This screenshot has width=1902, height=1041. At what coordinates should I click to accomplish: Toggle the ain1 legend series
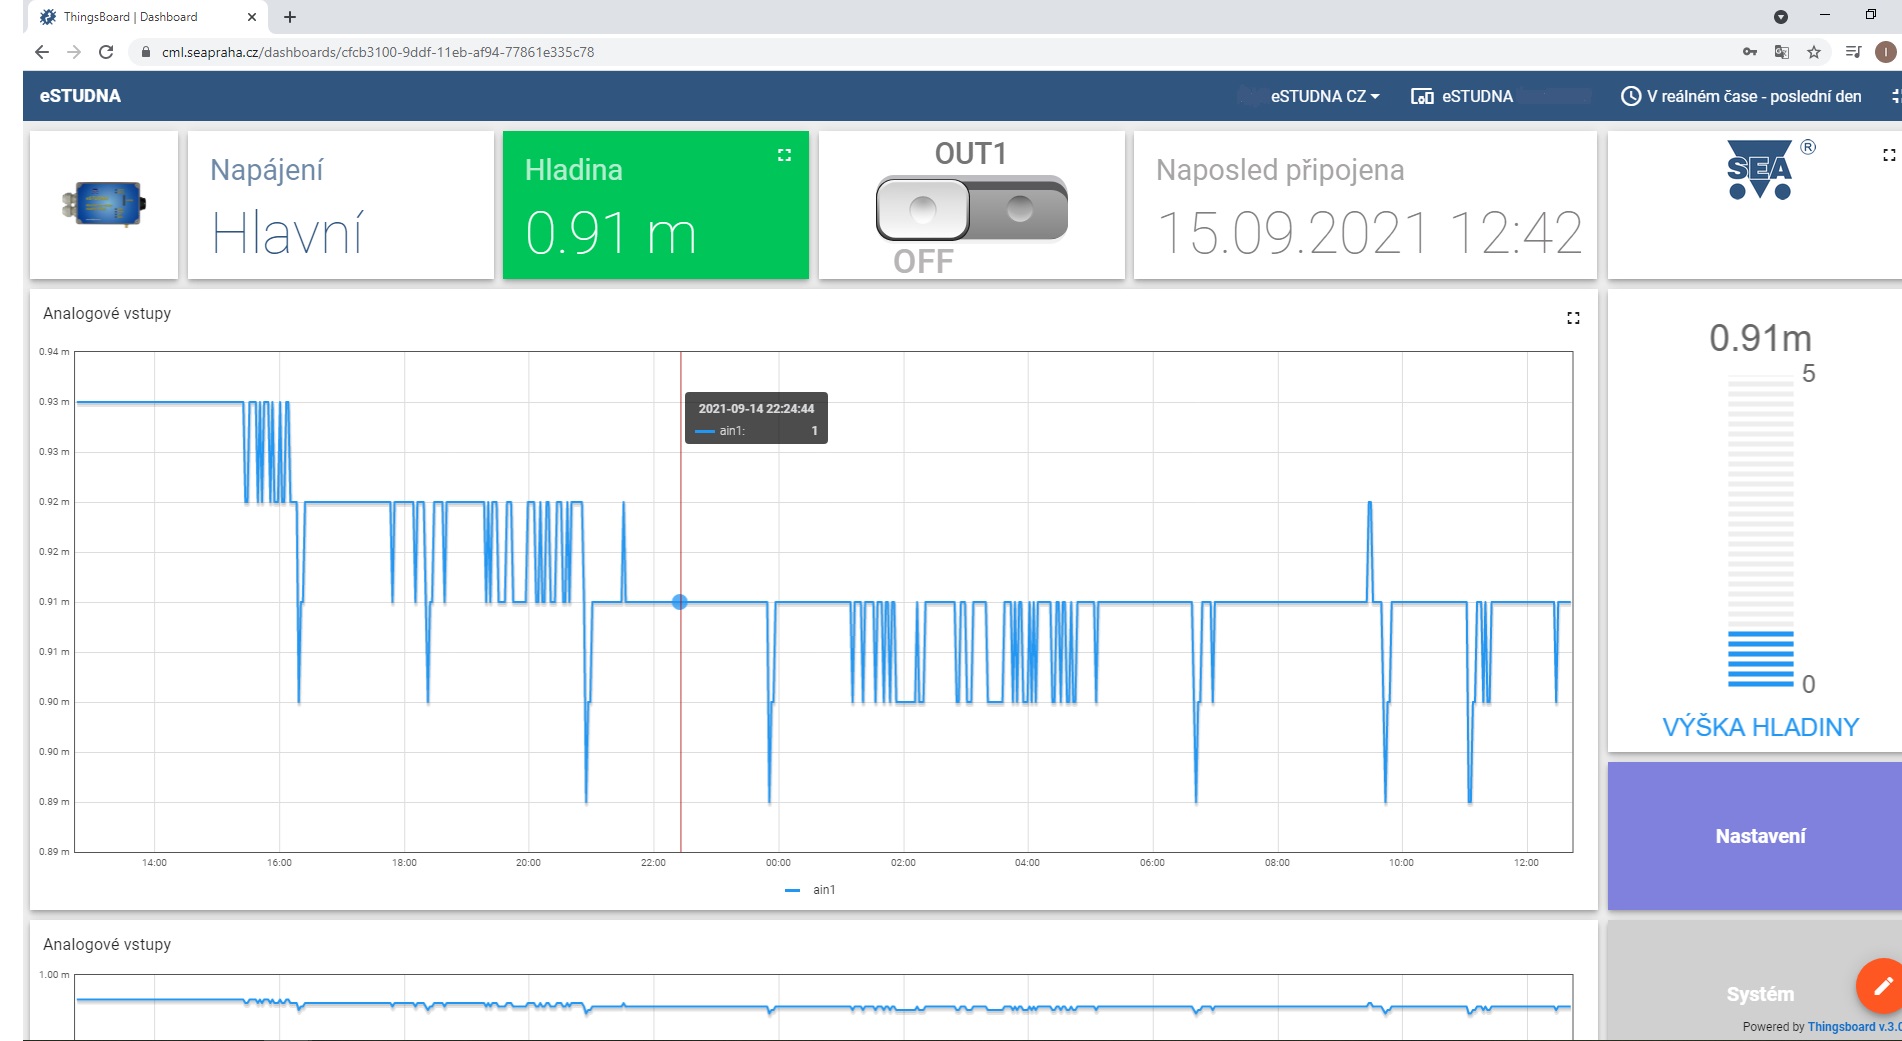pos(811,890)
